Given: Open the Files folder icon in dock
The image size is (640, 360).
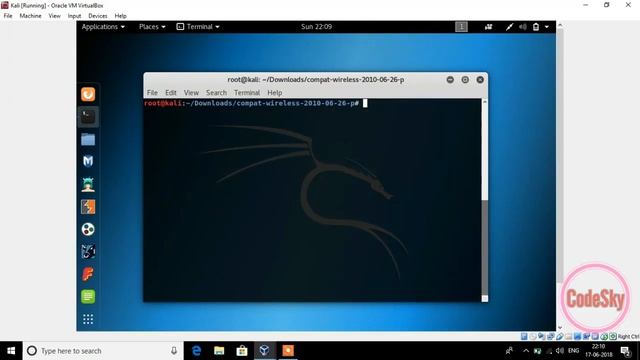Looking at the screenshot, I should pyautogui.click(x=88, y=140).
